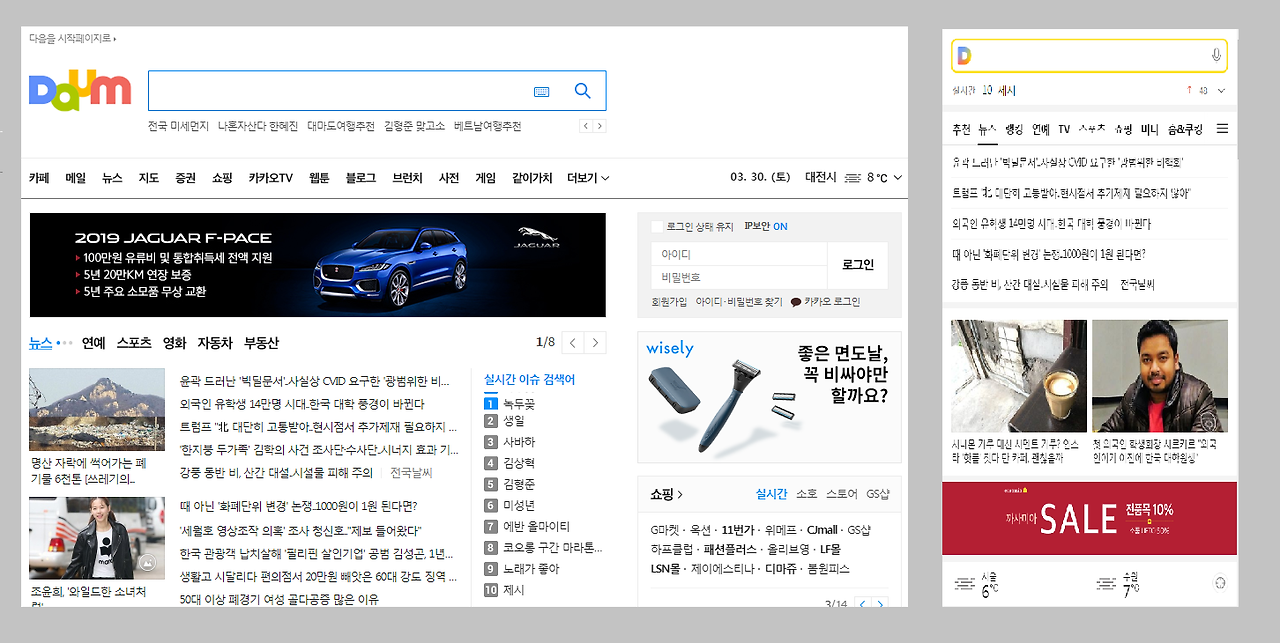The image size is (1280, 643).
Task: Select the 추천 tab in mobile view
Action: click(x=961, y=130)
